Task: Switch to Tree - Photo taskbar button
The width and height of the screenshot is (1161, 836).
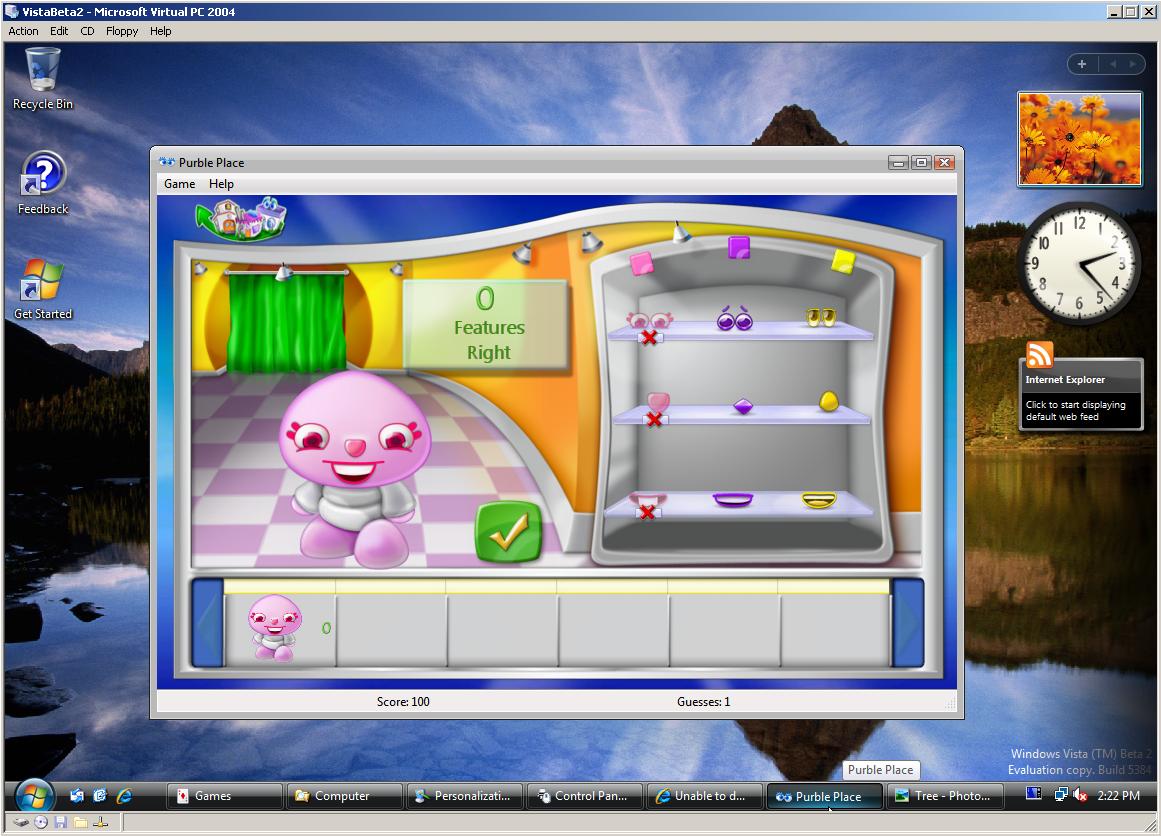Action: click(945, 796)
